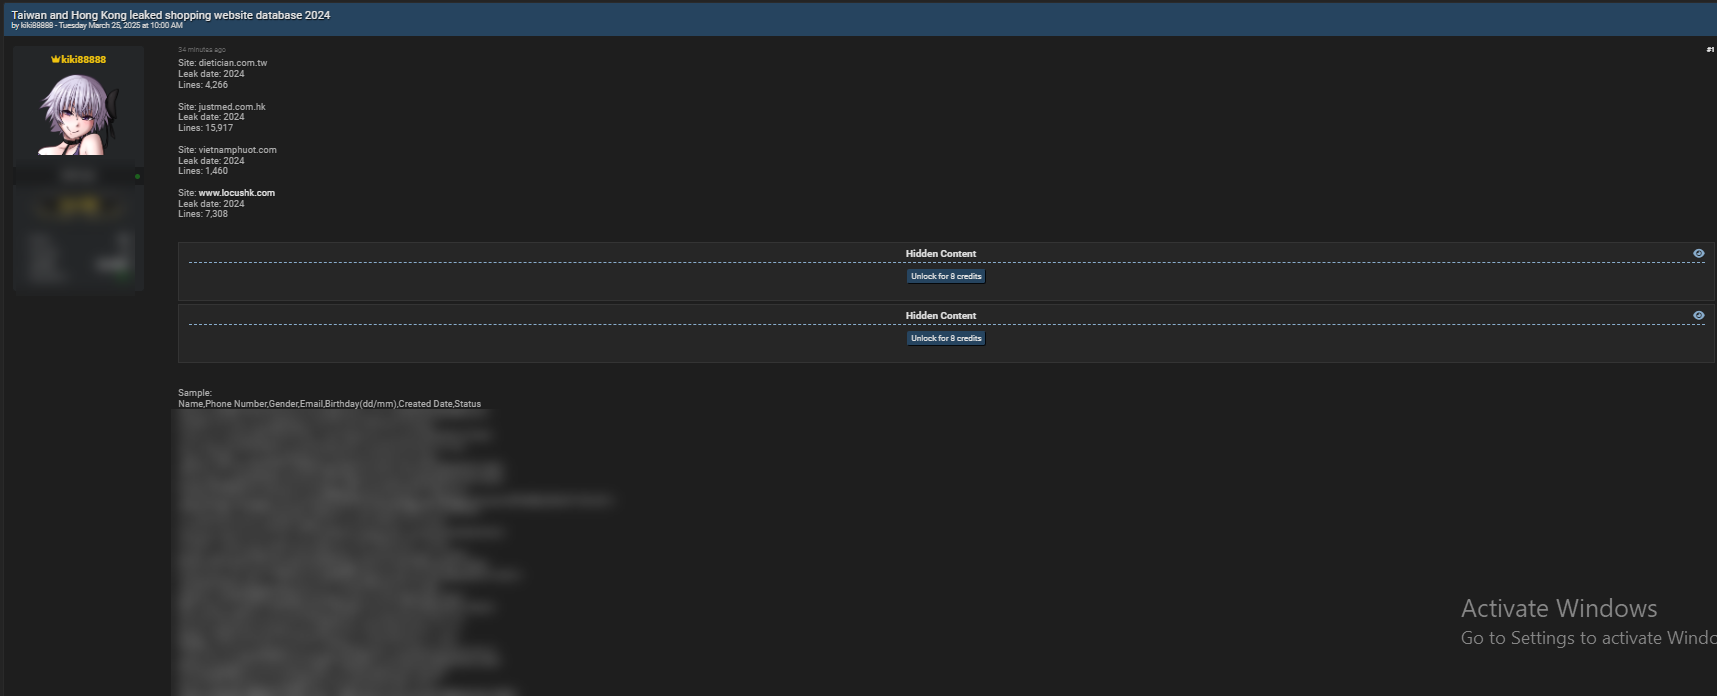Click the anime avatar of kiki88888
1717x696 pixels.
tap(78, 114)
